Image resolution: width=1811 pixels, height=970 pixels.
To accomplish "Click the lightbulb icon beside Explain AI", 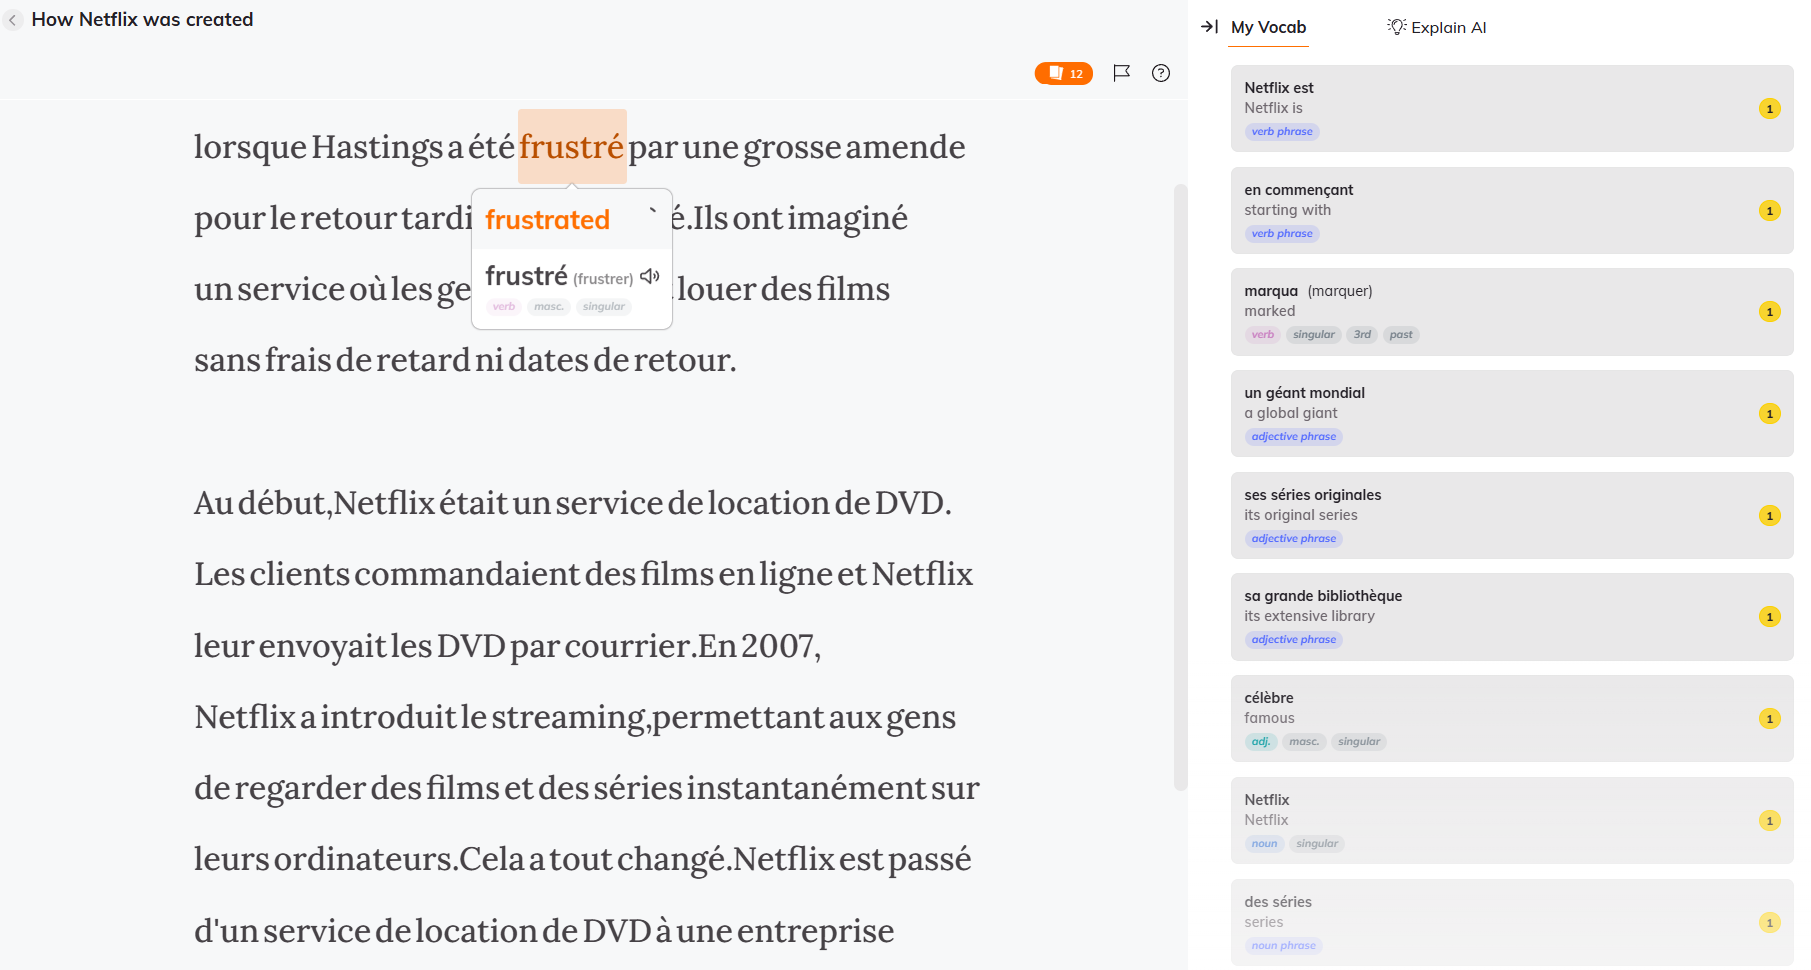I will coord(1396,27).
